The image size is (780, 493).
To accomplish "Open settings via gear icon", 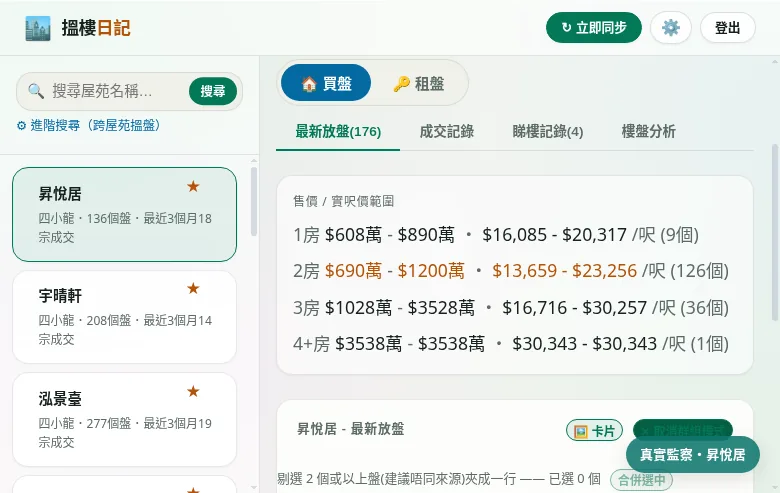I will point(671,28).
